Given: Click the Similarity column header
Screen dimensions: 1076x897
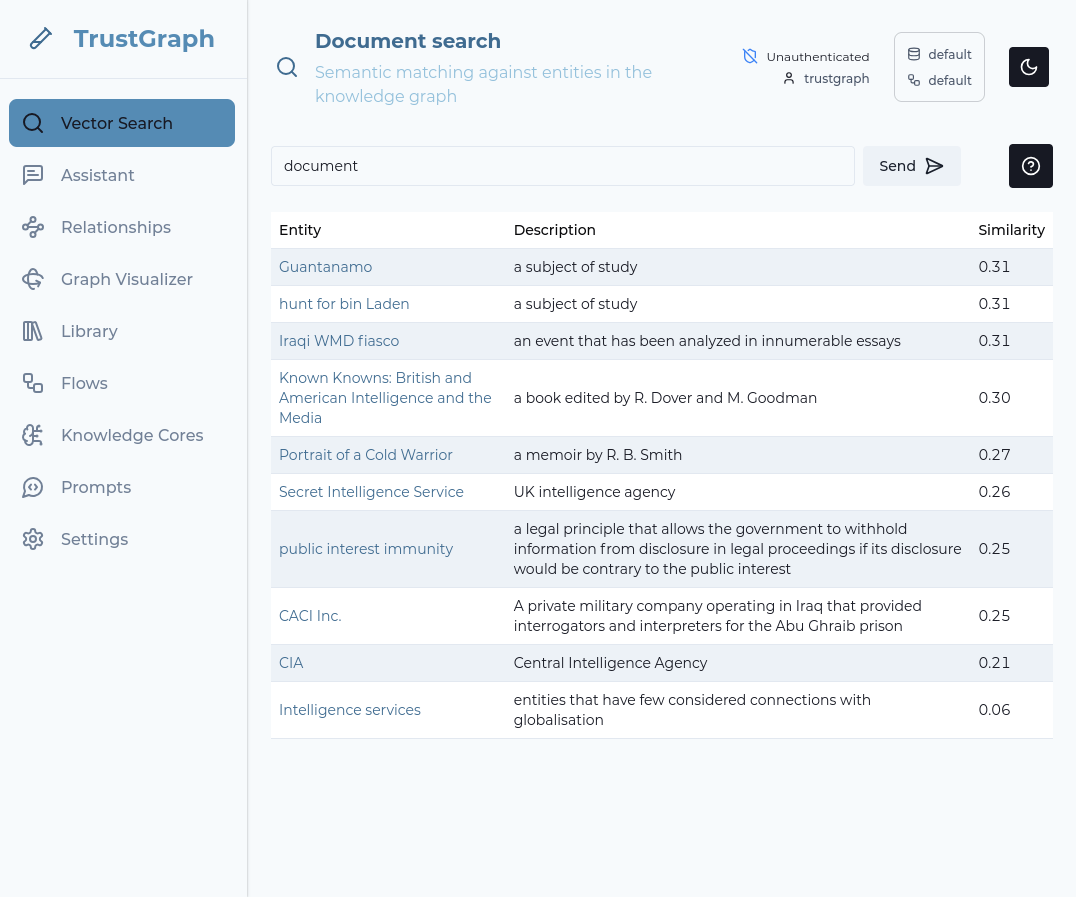Looking at the screenshot, I should click(1011, 230).
